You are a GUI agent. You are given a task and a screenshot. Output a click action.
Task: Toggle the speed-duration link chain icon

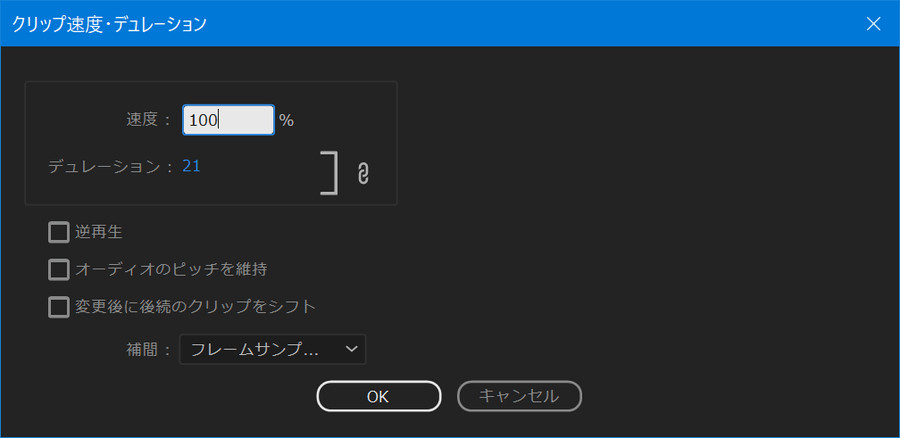(x=363, y=173)
